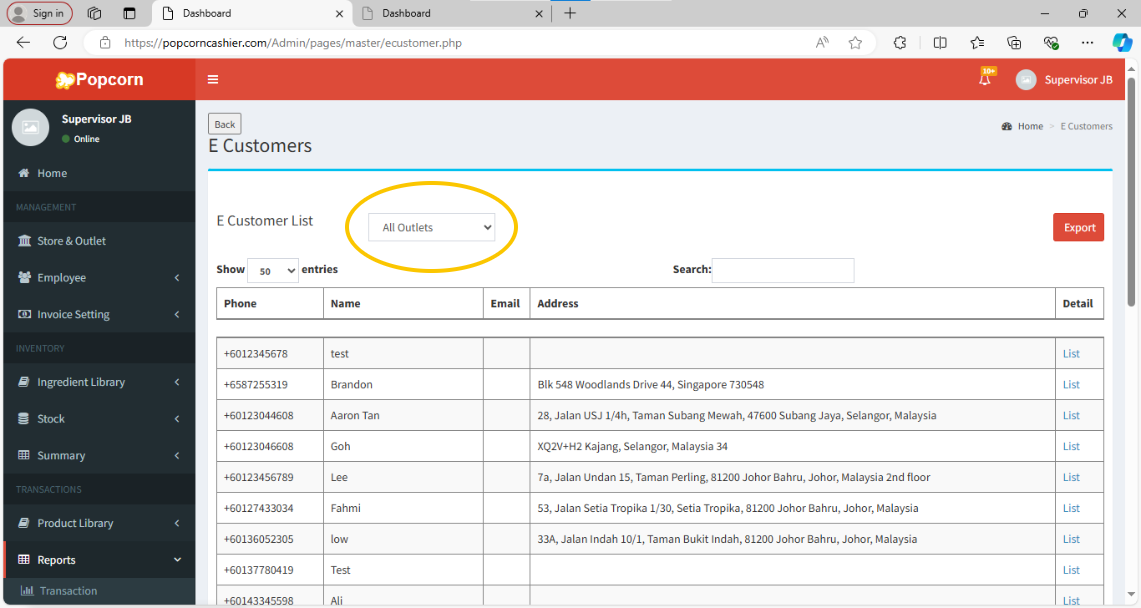Go back using the Back button

pos(225,124)
